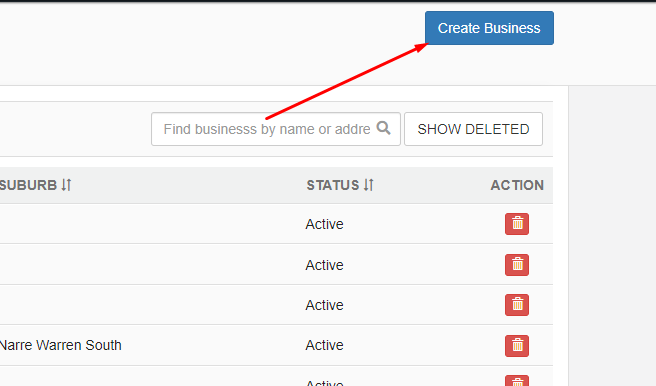The image size is (656, 386).
Task: Click the partially visible bottom row trash icon
Action: (x=517, y=381)
